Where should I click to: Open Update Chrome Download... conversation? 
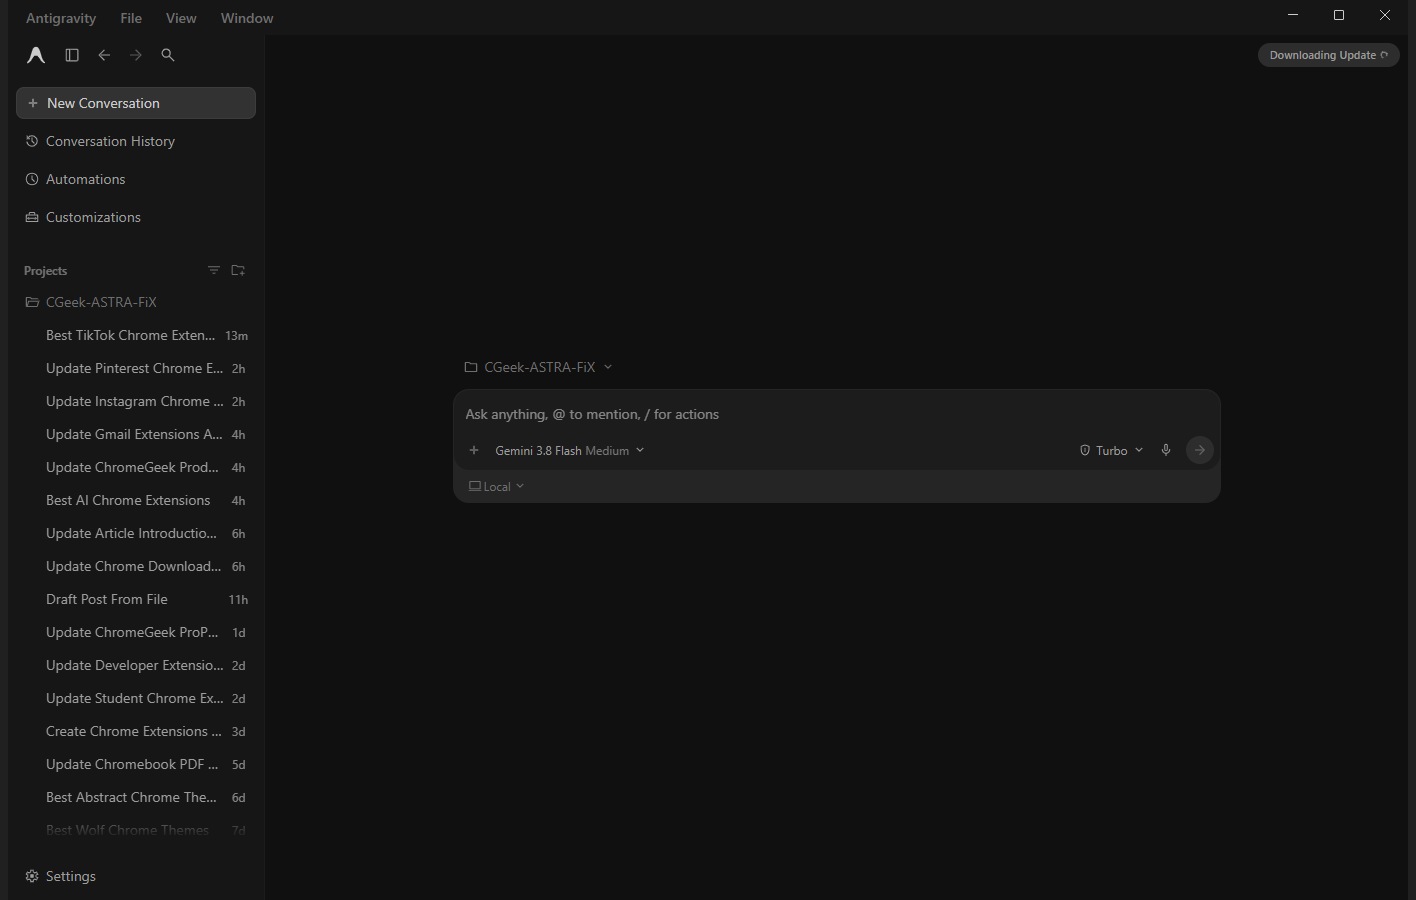(x=136, y=566)
